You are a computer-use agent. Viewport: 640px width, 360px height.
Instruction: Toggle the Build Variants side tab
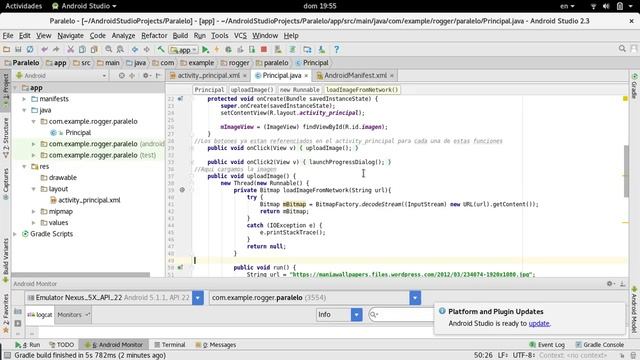coord(5,260)
